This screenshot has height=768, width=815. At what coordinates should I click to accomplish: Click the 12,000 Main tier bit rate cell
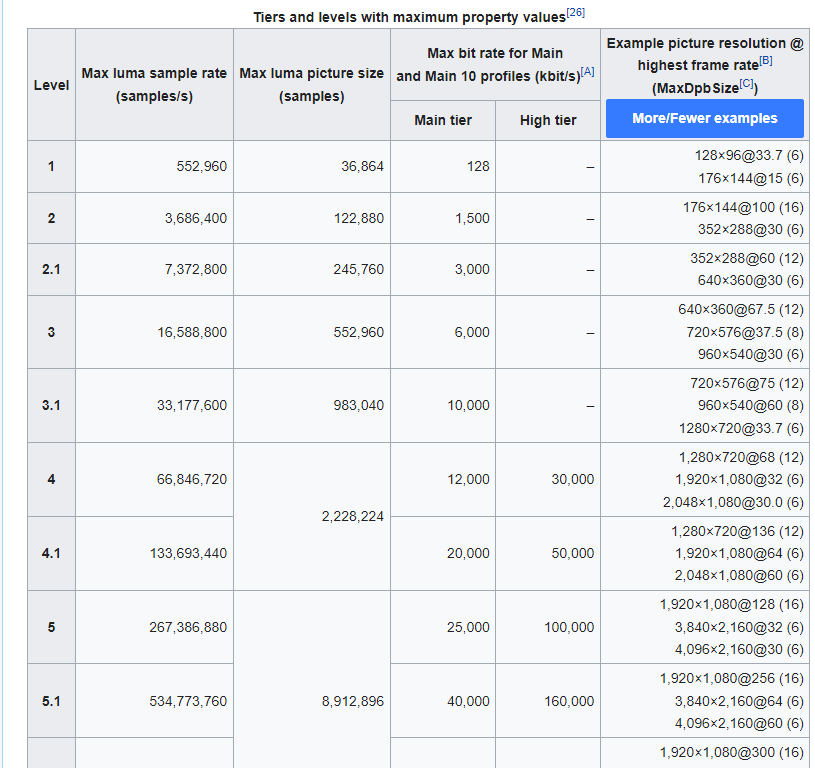pyautogui.click(x=443, y=479)
